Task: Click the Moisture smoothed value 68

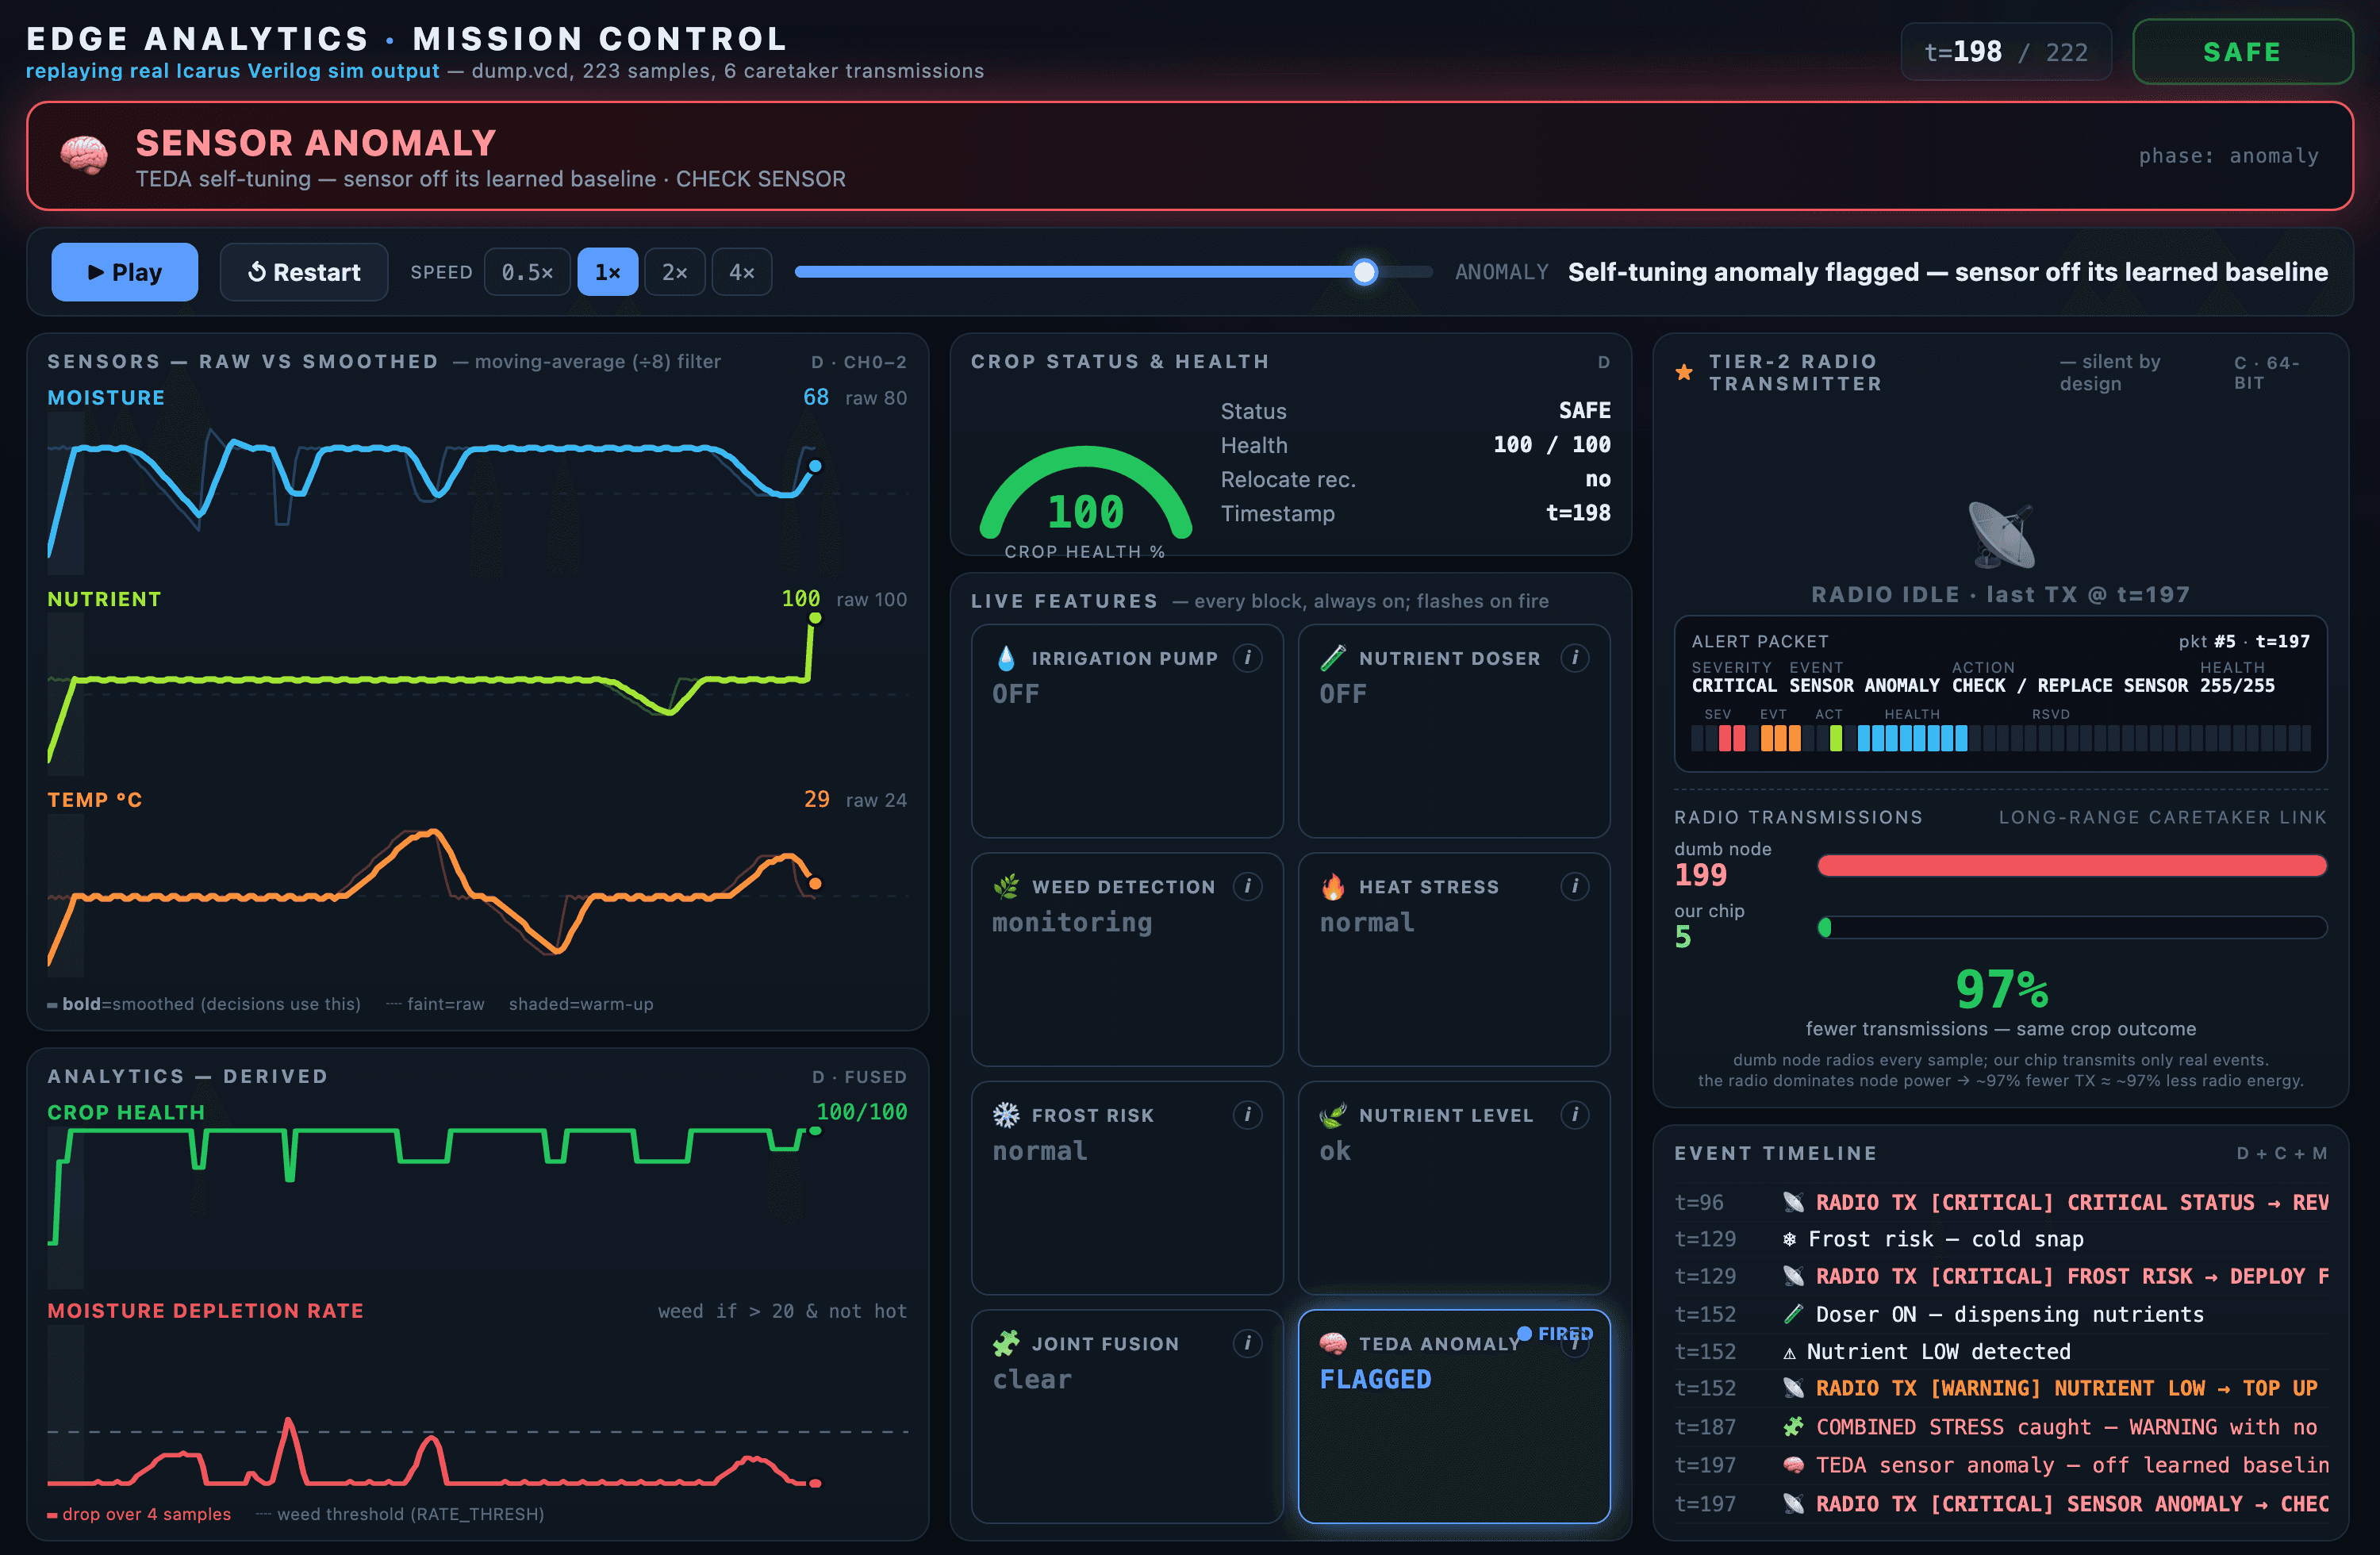Action: click(816, 397)
